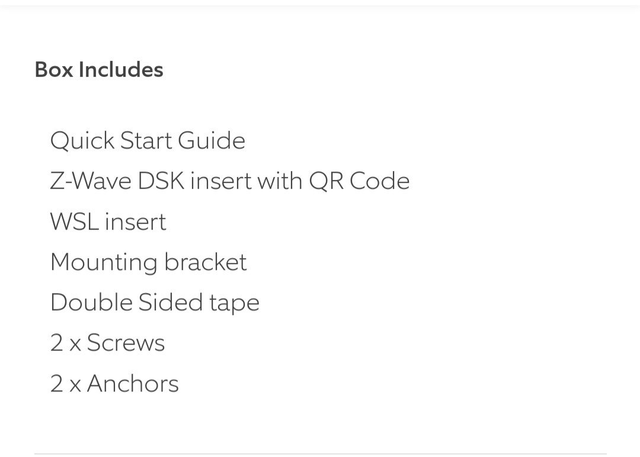The width and height of the screenshot is (640, 457).
Task: Select the Double Sided tape entry
Action: (x=154, y=303)
